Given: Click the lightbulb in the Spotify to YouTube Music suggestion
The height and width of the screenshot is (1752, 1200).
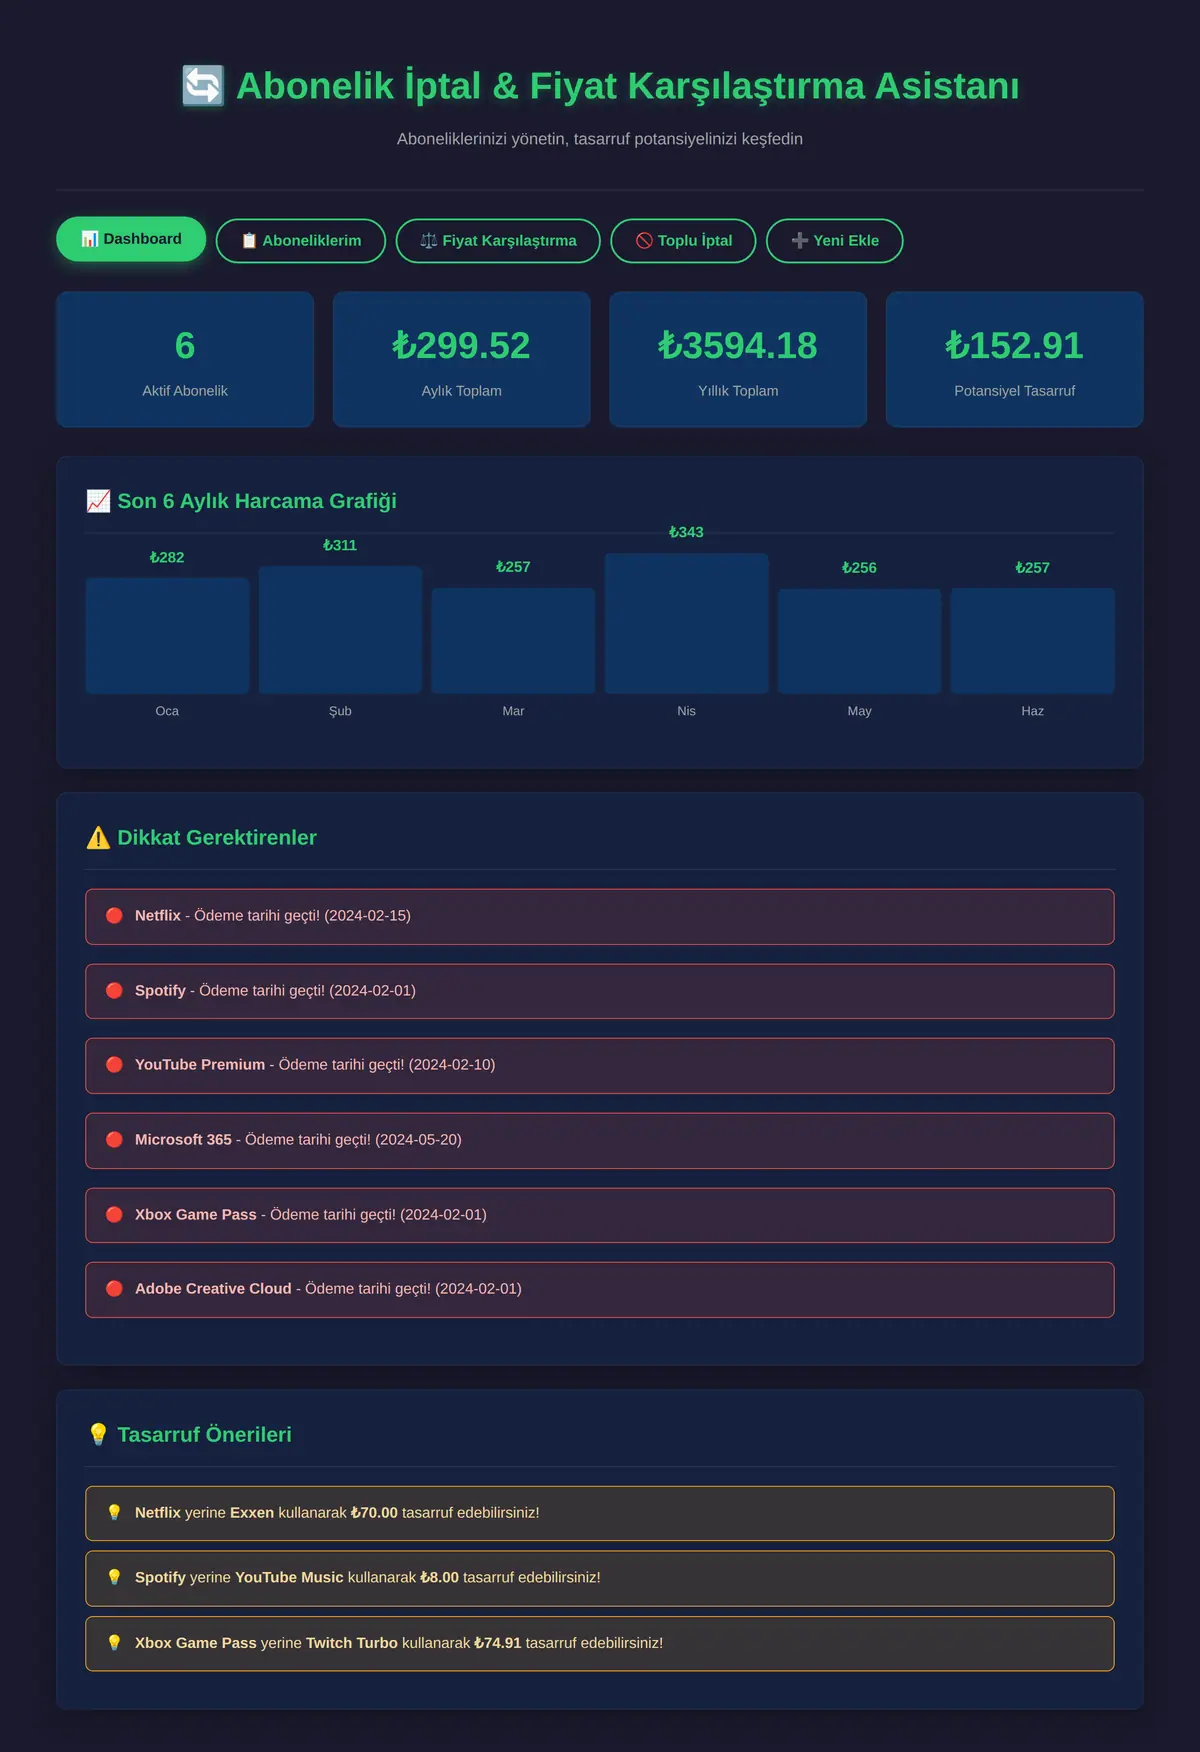Looking at the screenshot, I should click(114, 1578).
